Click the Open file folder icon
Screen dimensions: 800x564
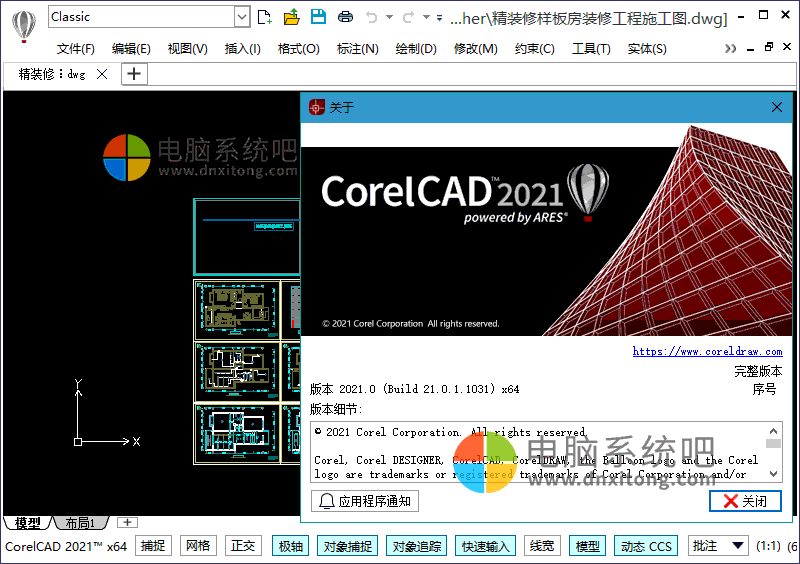point(292,17)
